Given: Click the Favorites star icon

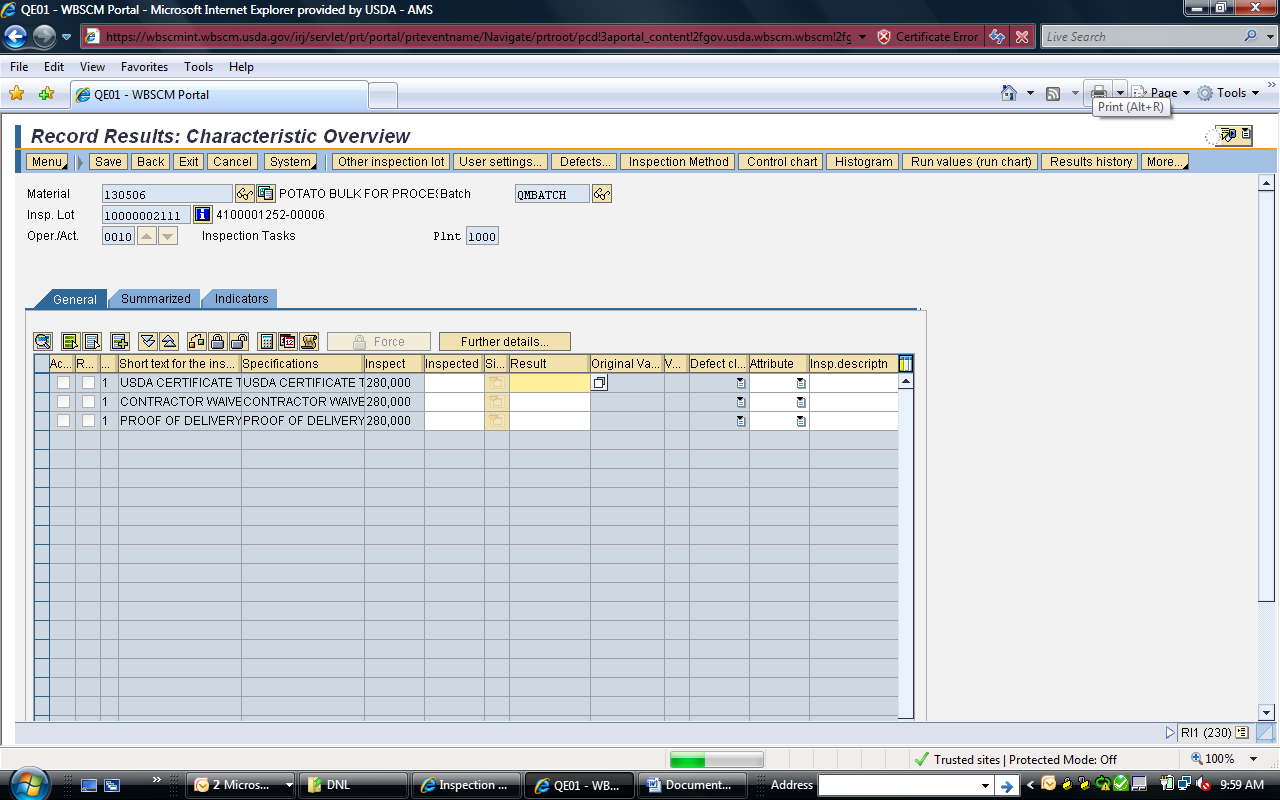Looking at the screenshot, I should pyautogui.click(x=17, y=94).
